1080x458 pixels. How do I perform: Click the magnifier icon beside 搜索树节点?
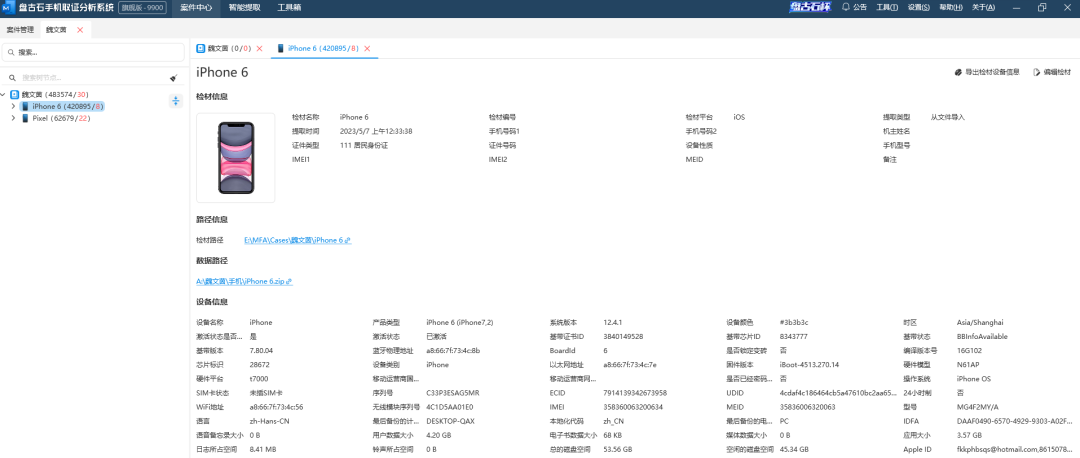(12, 78)
